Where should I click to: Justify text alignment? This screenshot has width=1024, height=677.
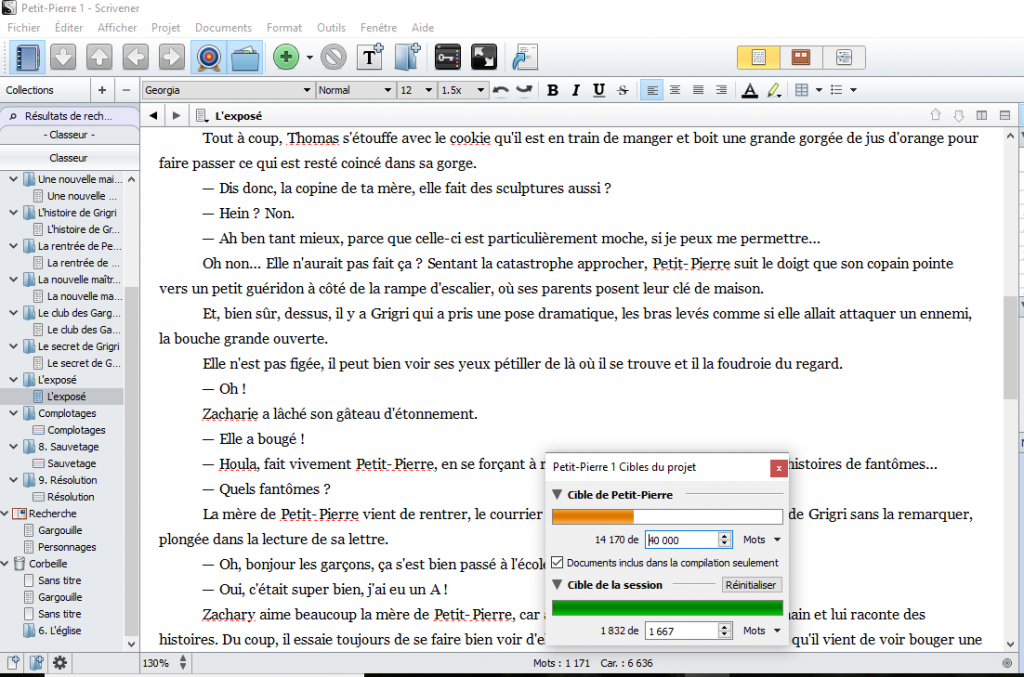[698, 90]
